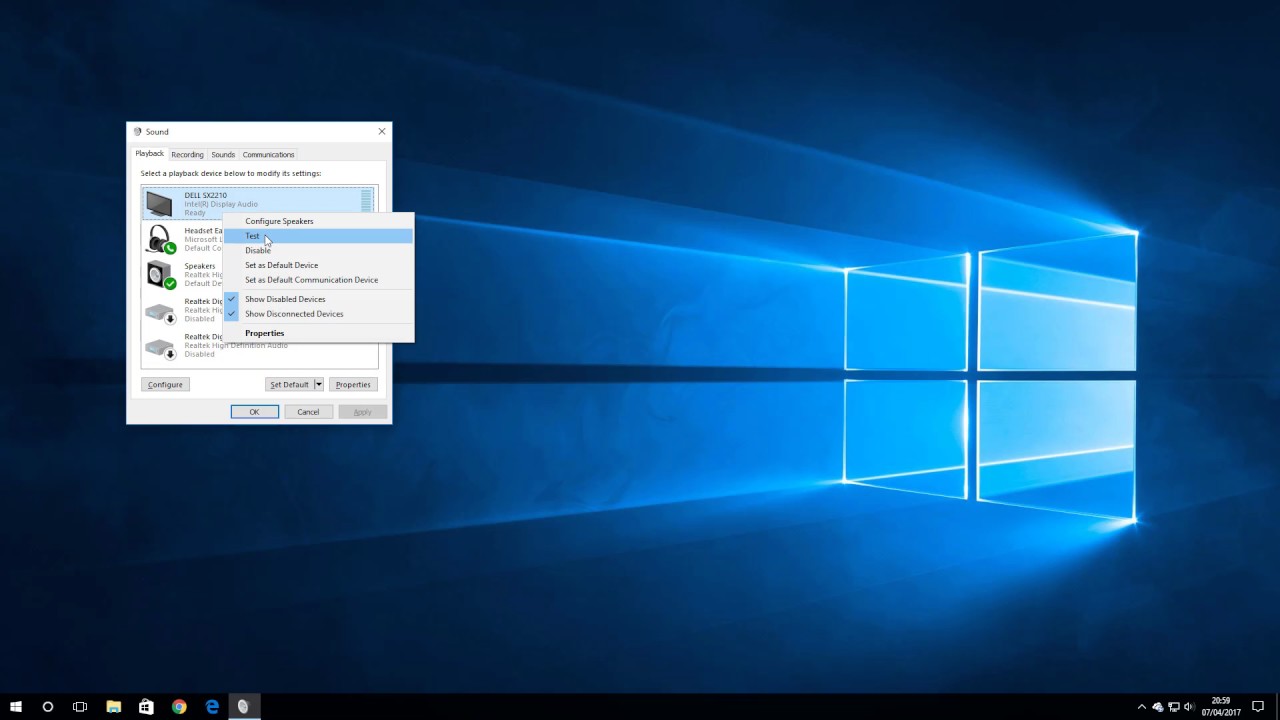Click the 'Intel(R) Display Audio' text
1280x720 pixels.
pos(221,204)
